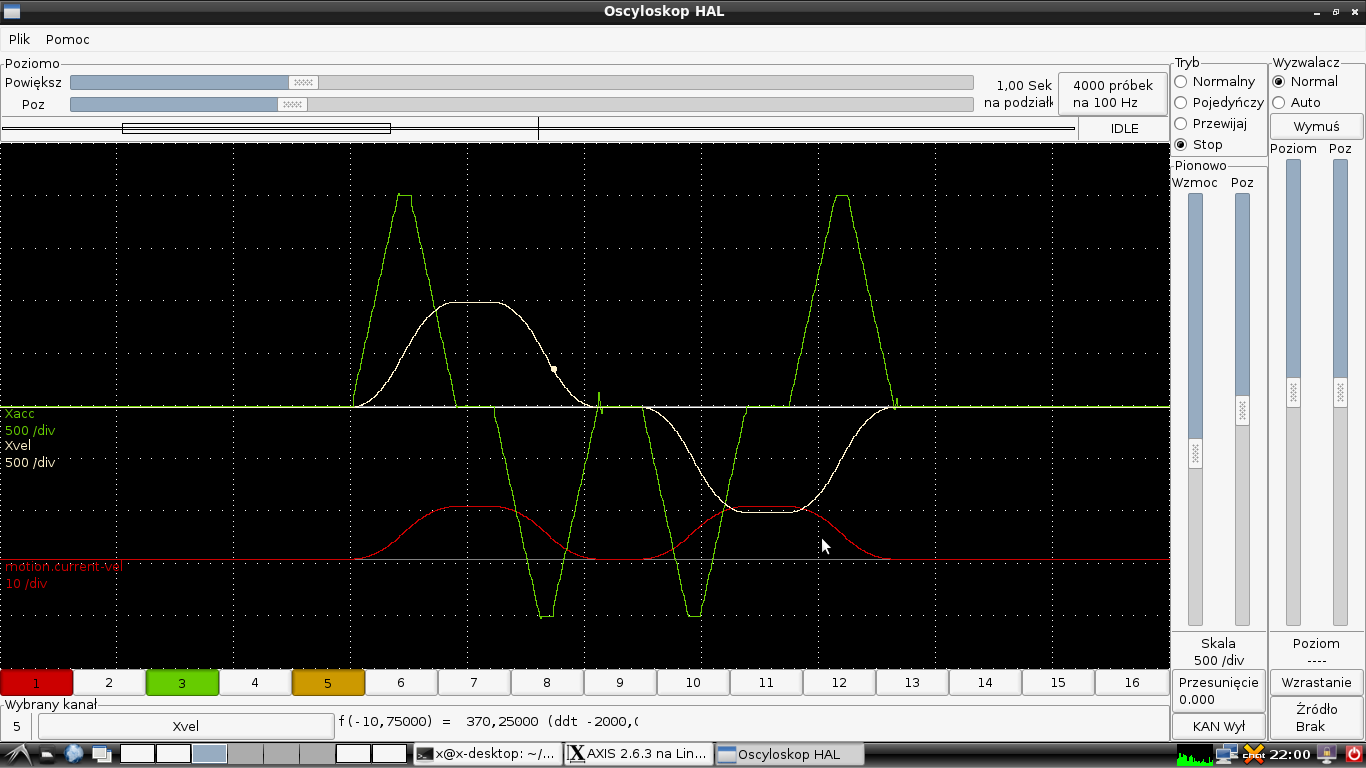Click the lock screen icon
Viewport: 1366px width, 768px height.
click(x=1327, y=754)
